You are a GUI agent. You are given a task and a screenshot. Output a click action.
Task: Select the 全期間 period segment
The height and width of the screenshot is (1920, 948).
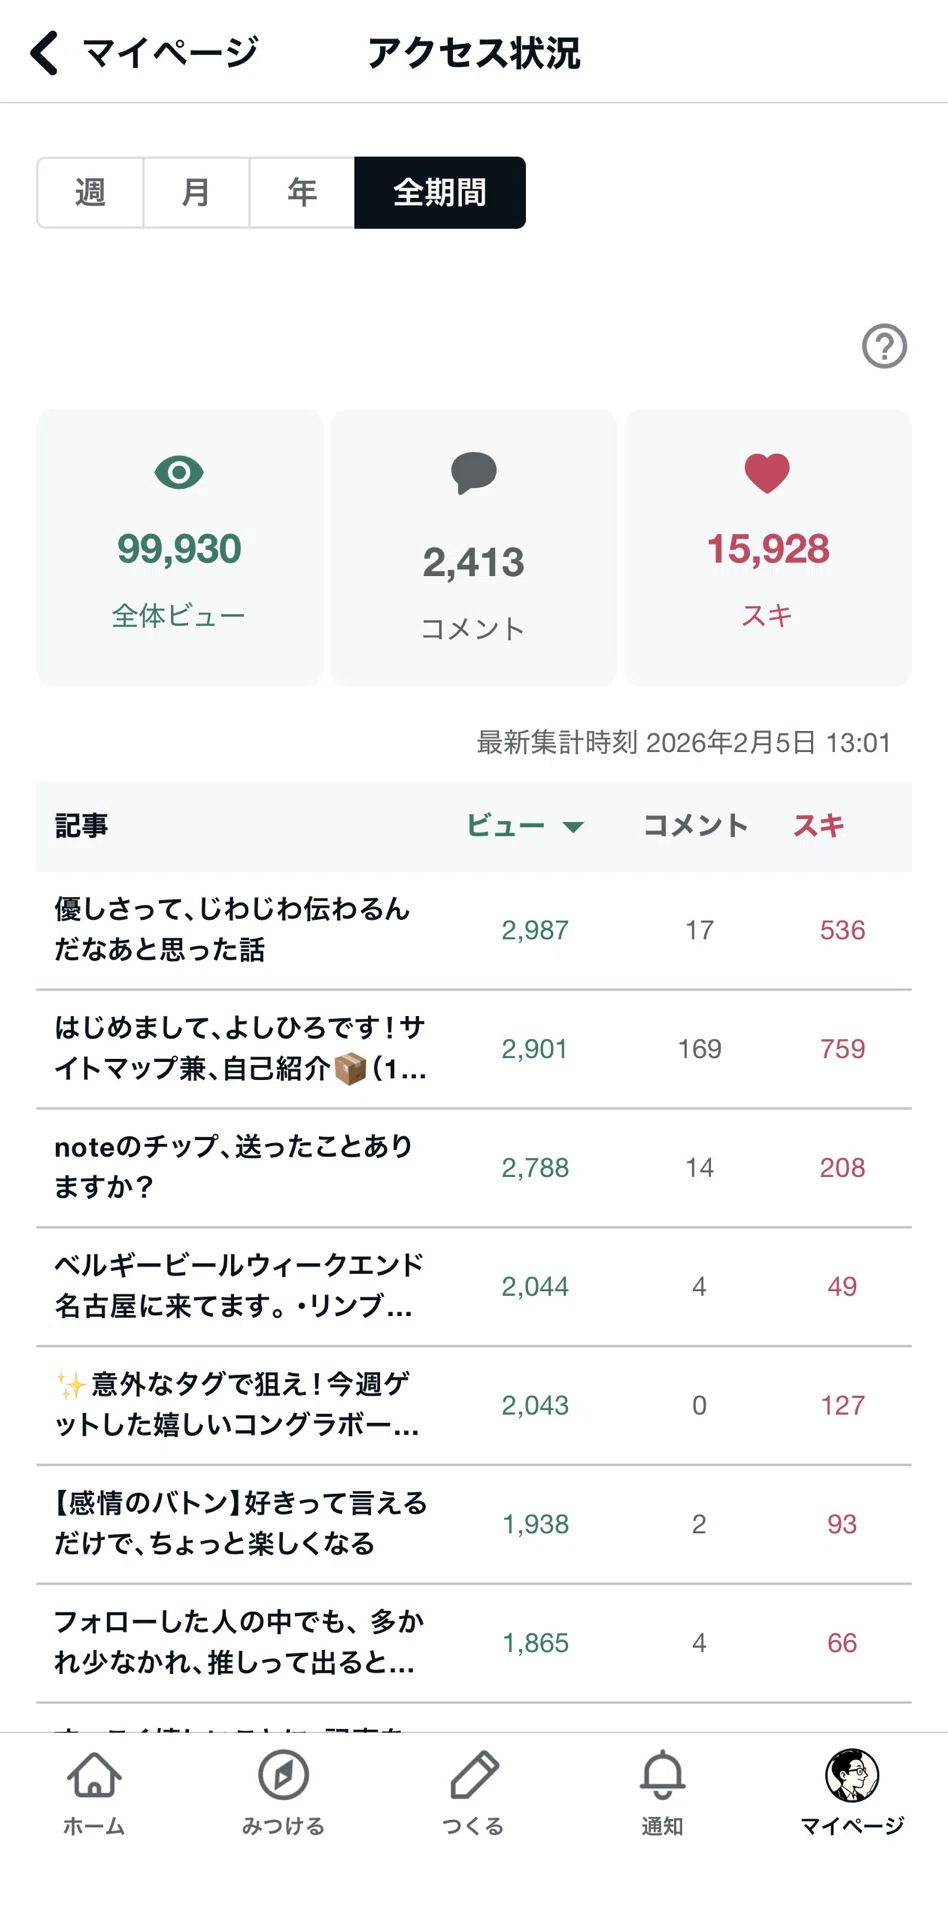[x=440, y=192]
